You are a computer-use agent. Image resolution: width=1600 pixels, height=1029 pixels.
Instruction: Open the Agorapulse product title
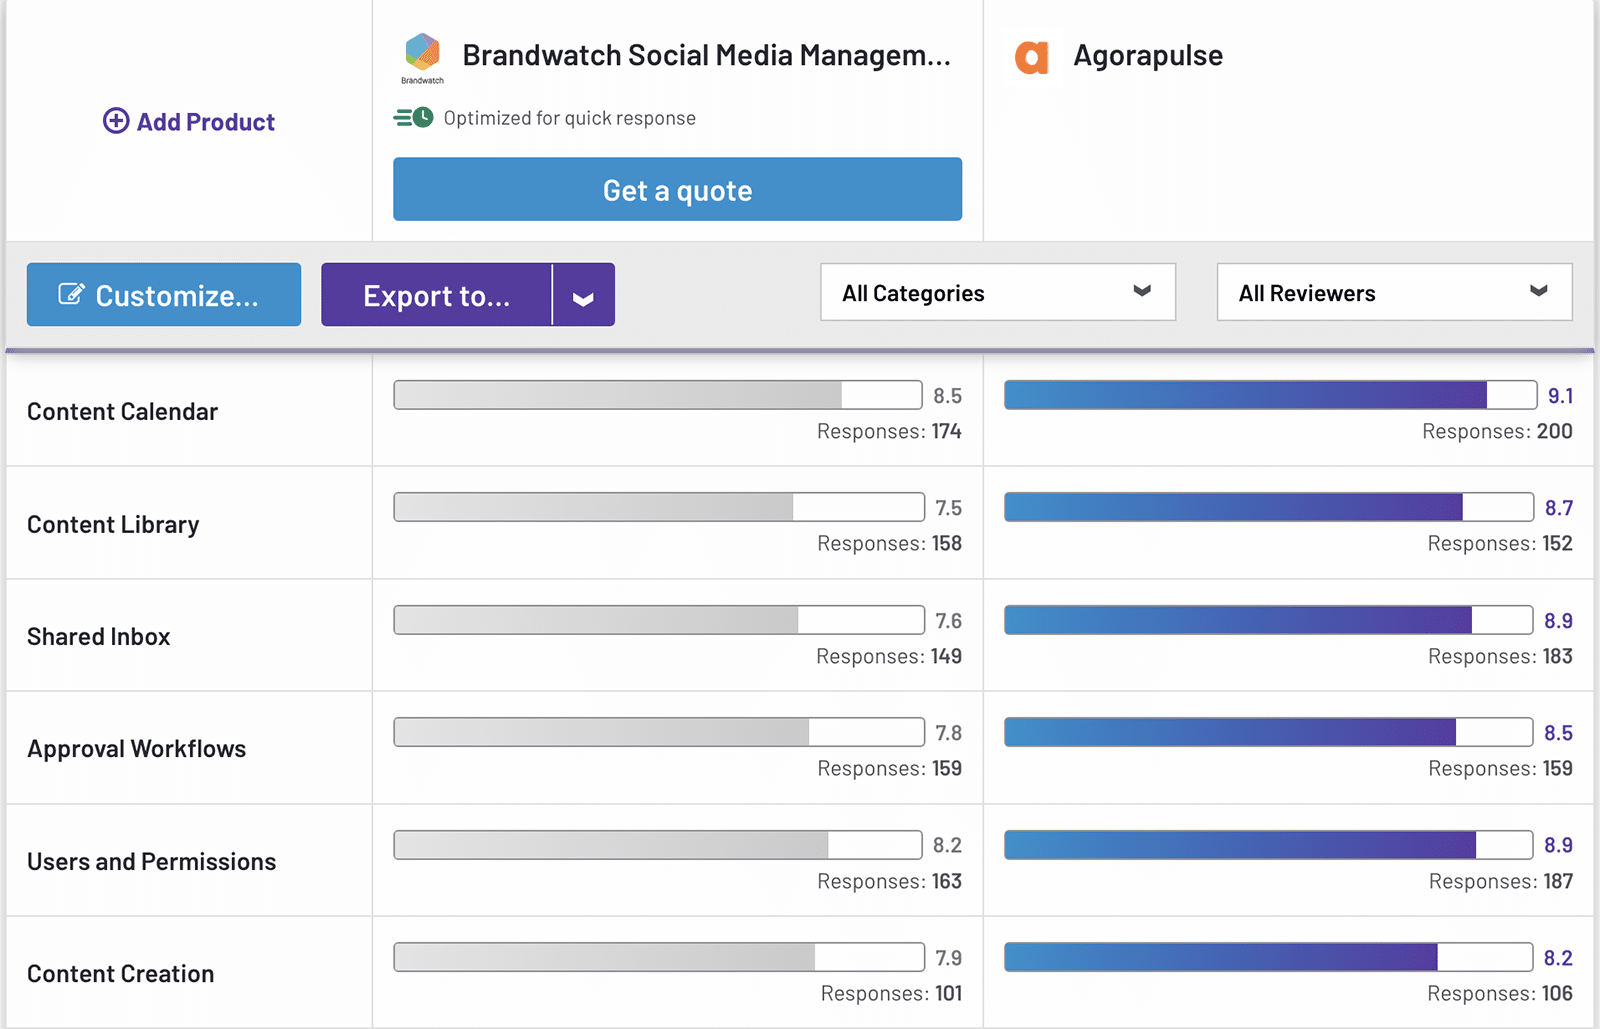pos(1147,55)
